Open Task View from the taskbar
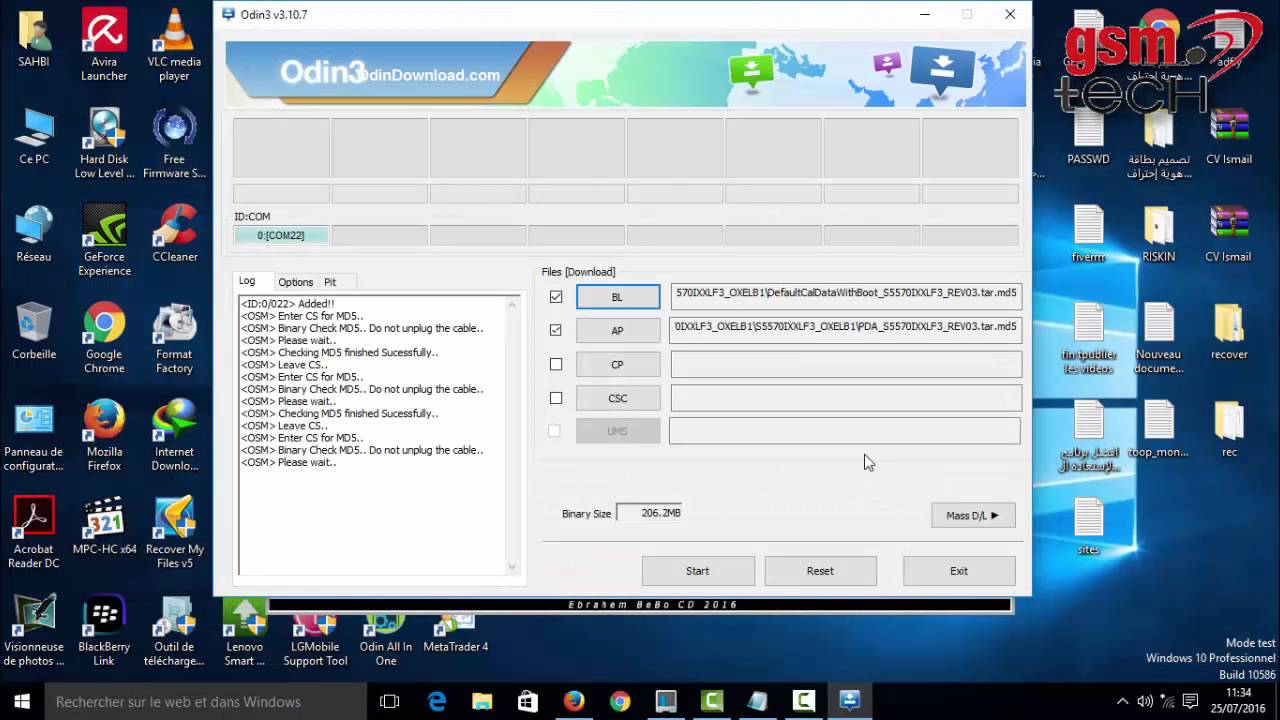Image resolution: width=1280 pixels, height=720 pixels. point(390,701)
